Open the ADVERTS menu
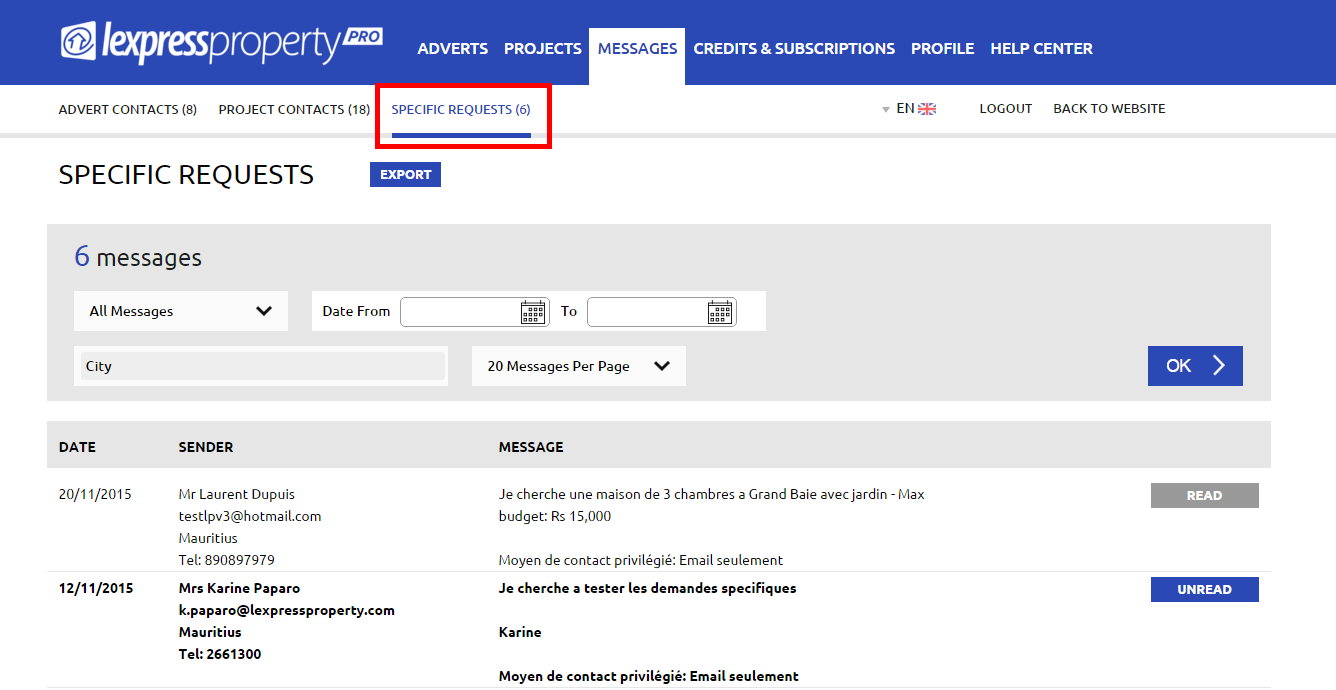The image size is (1336, 690). [453, 48]
